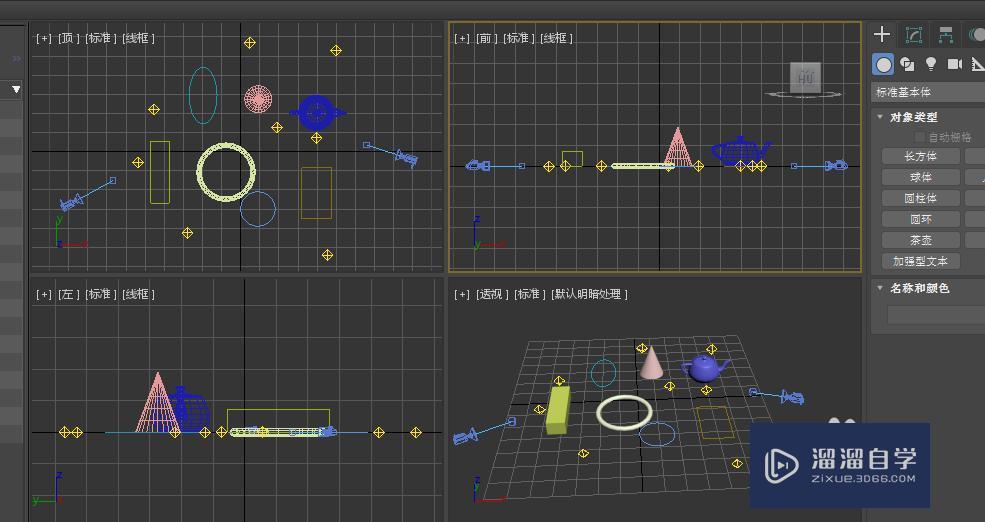Image resolution: width=985 pixels, height=522 pixels.
Task: Click the 圆柱体 cylinder button
Action: pos(921,198)
